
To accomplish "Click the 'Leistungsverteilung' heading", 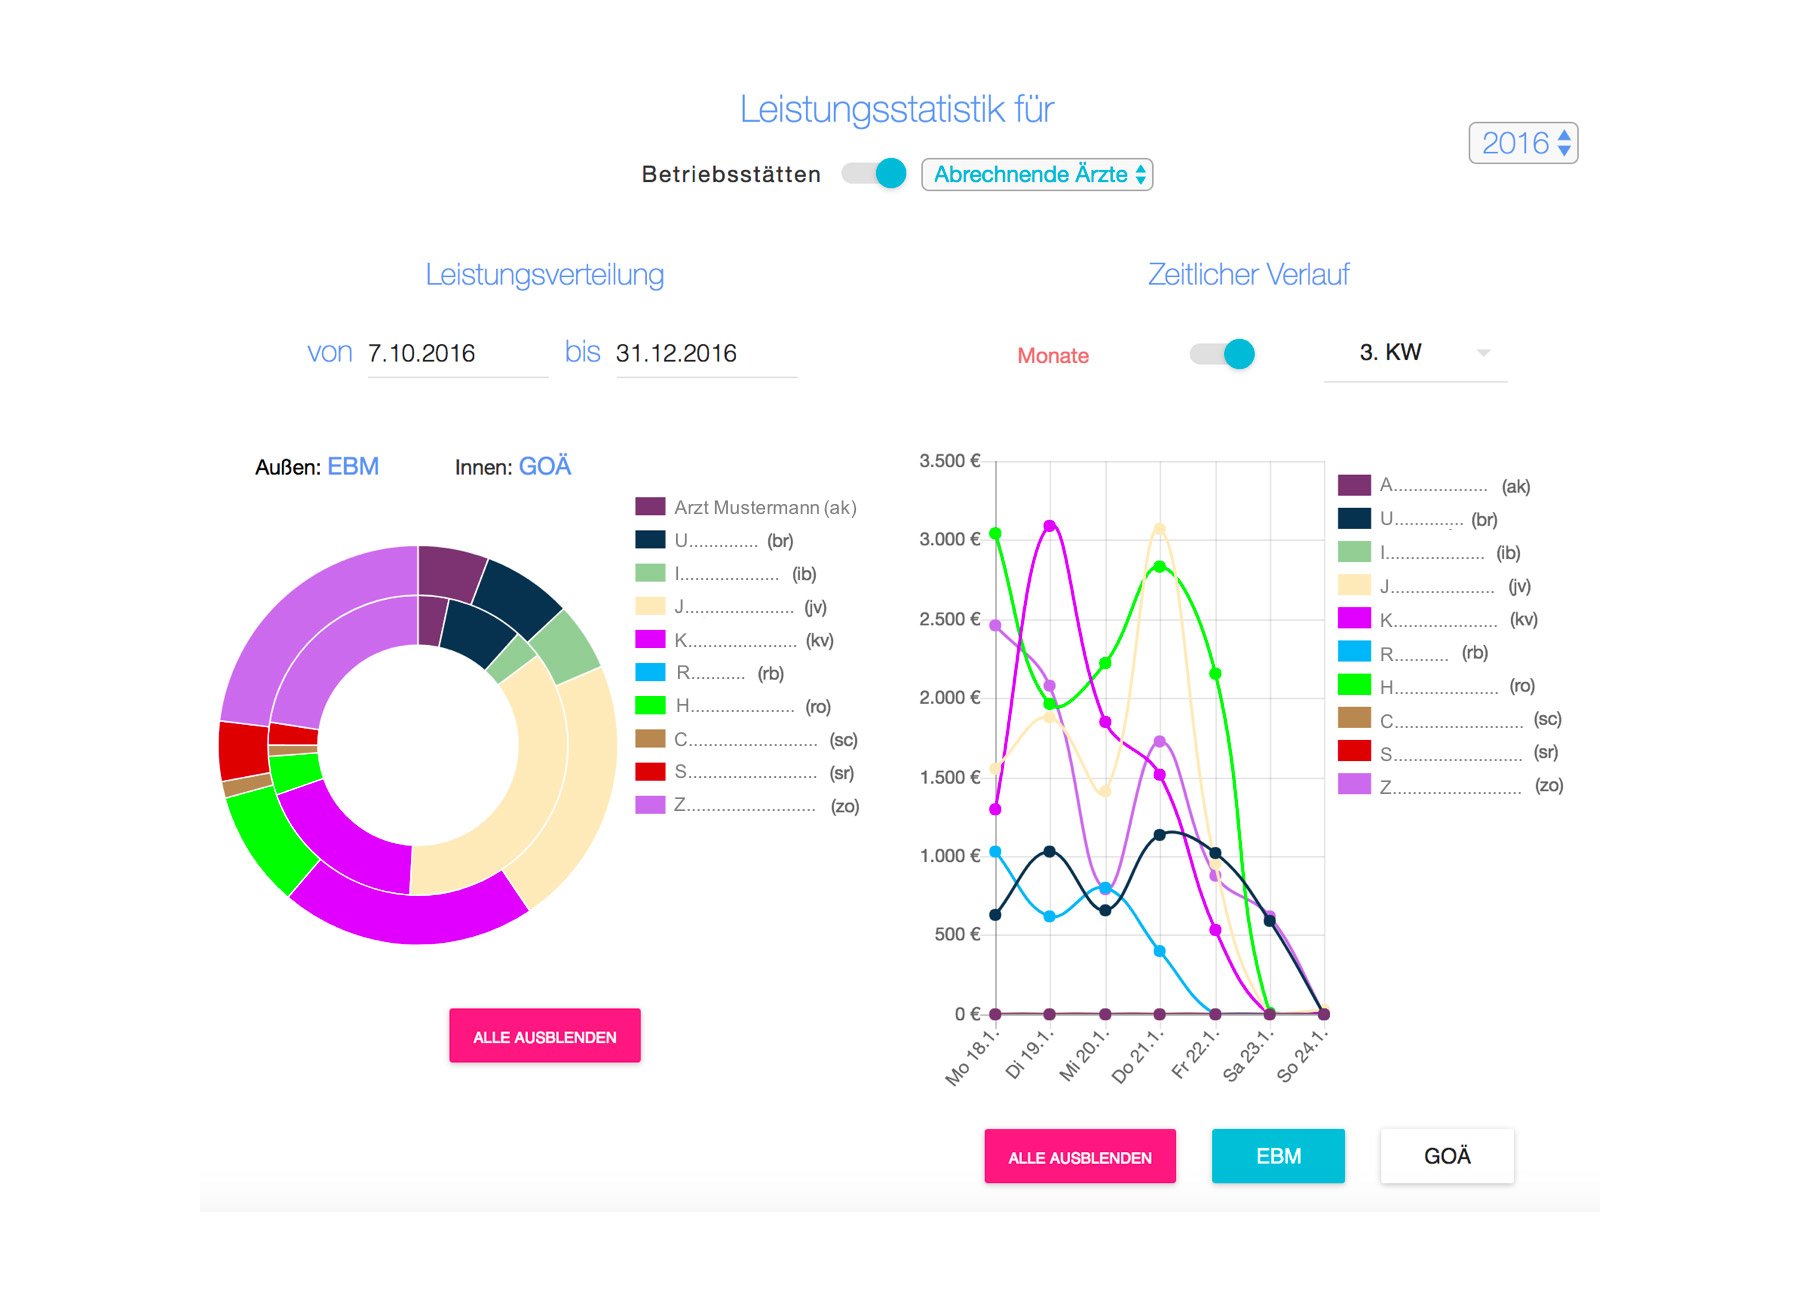I will click(x=545, y=275).
